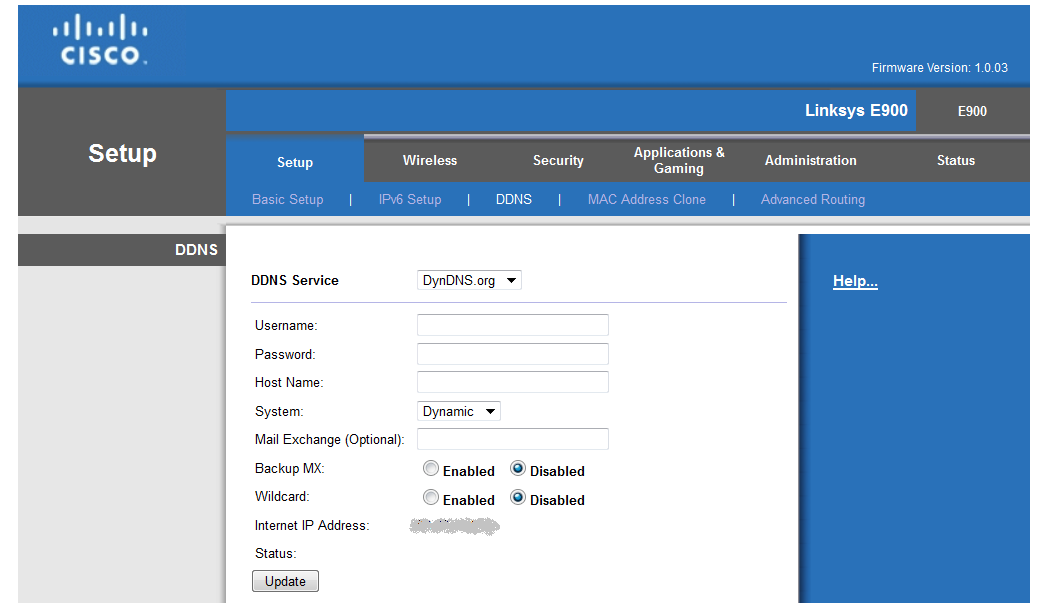Set Wildcard to Disabled
This screenshot has height=603, width=1050.
pyautogui.click(x=518, y=497)
